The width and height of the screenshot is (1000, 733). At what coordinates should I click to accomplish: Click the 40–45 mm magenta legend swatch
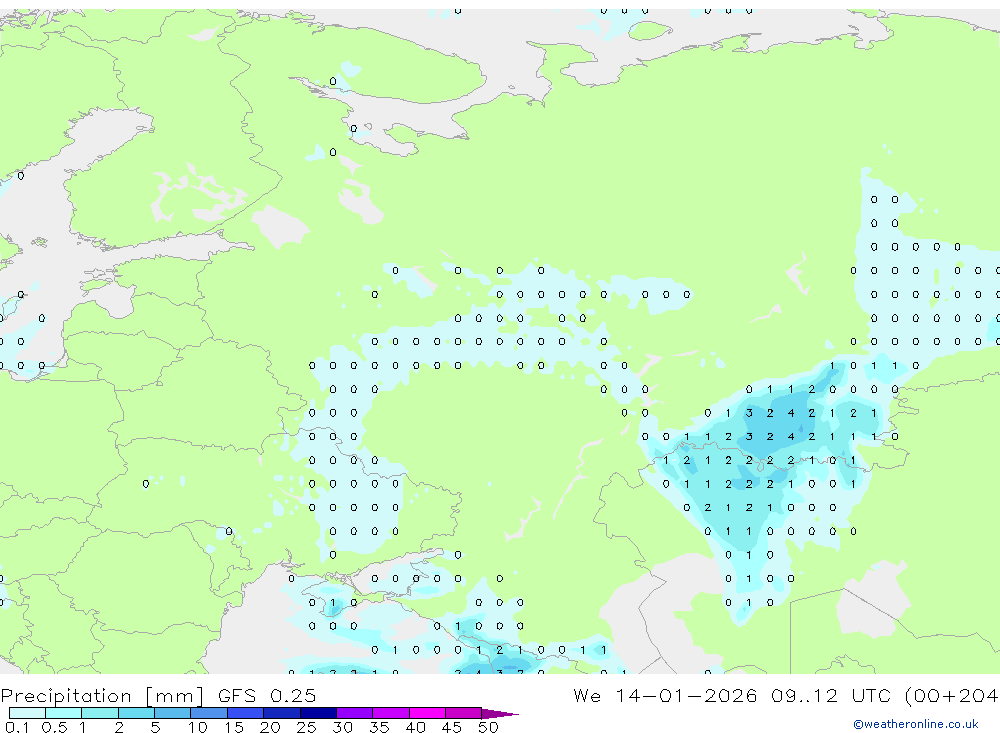point(427,713)
